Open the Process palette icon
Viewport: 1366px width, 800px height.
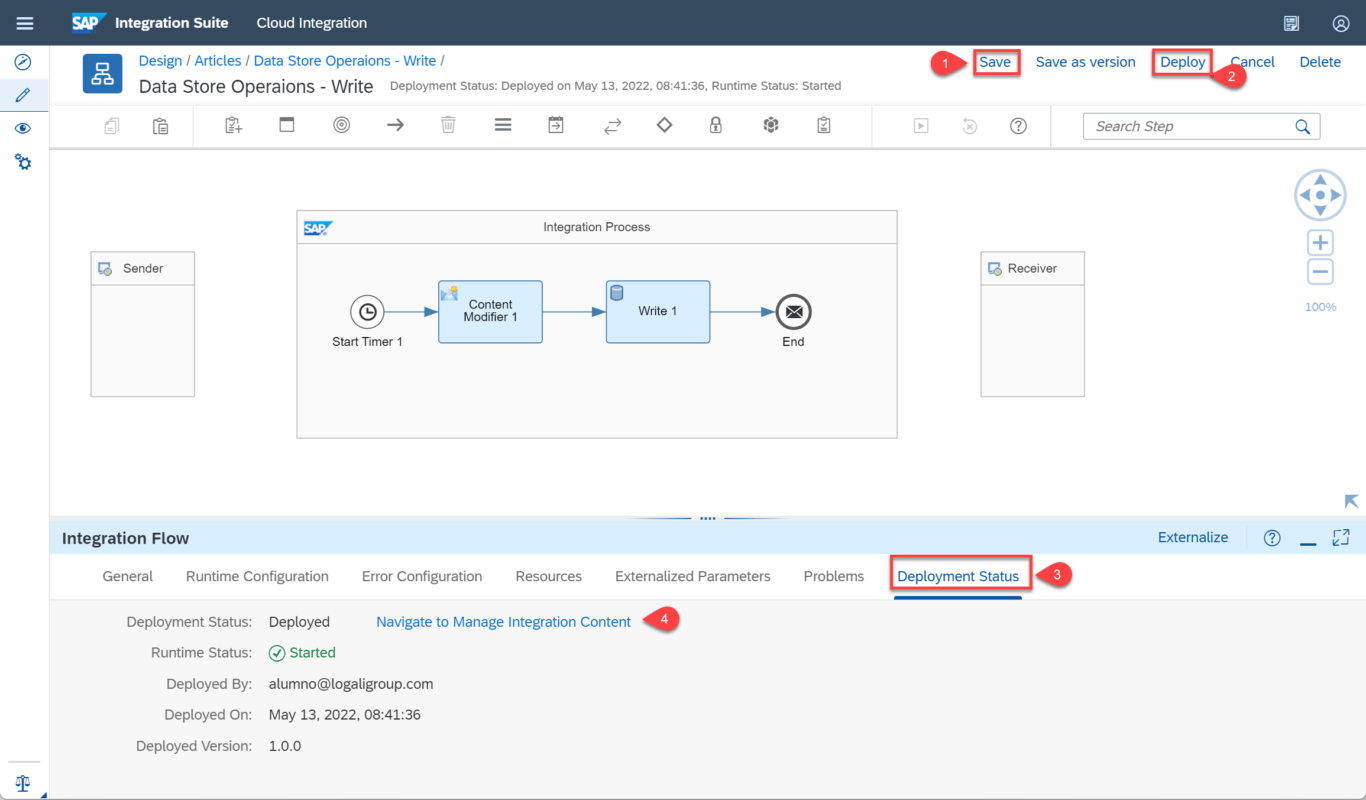(x=287, y=125)
